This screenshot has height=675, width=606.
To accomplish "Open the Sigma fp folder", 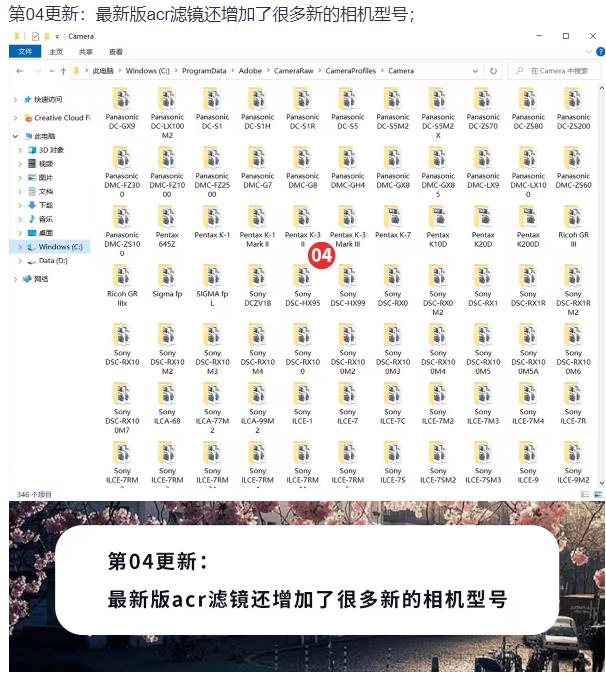I will [x=167, y=281].
